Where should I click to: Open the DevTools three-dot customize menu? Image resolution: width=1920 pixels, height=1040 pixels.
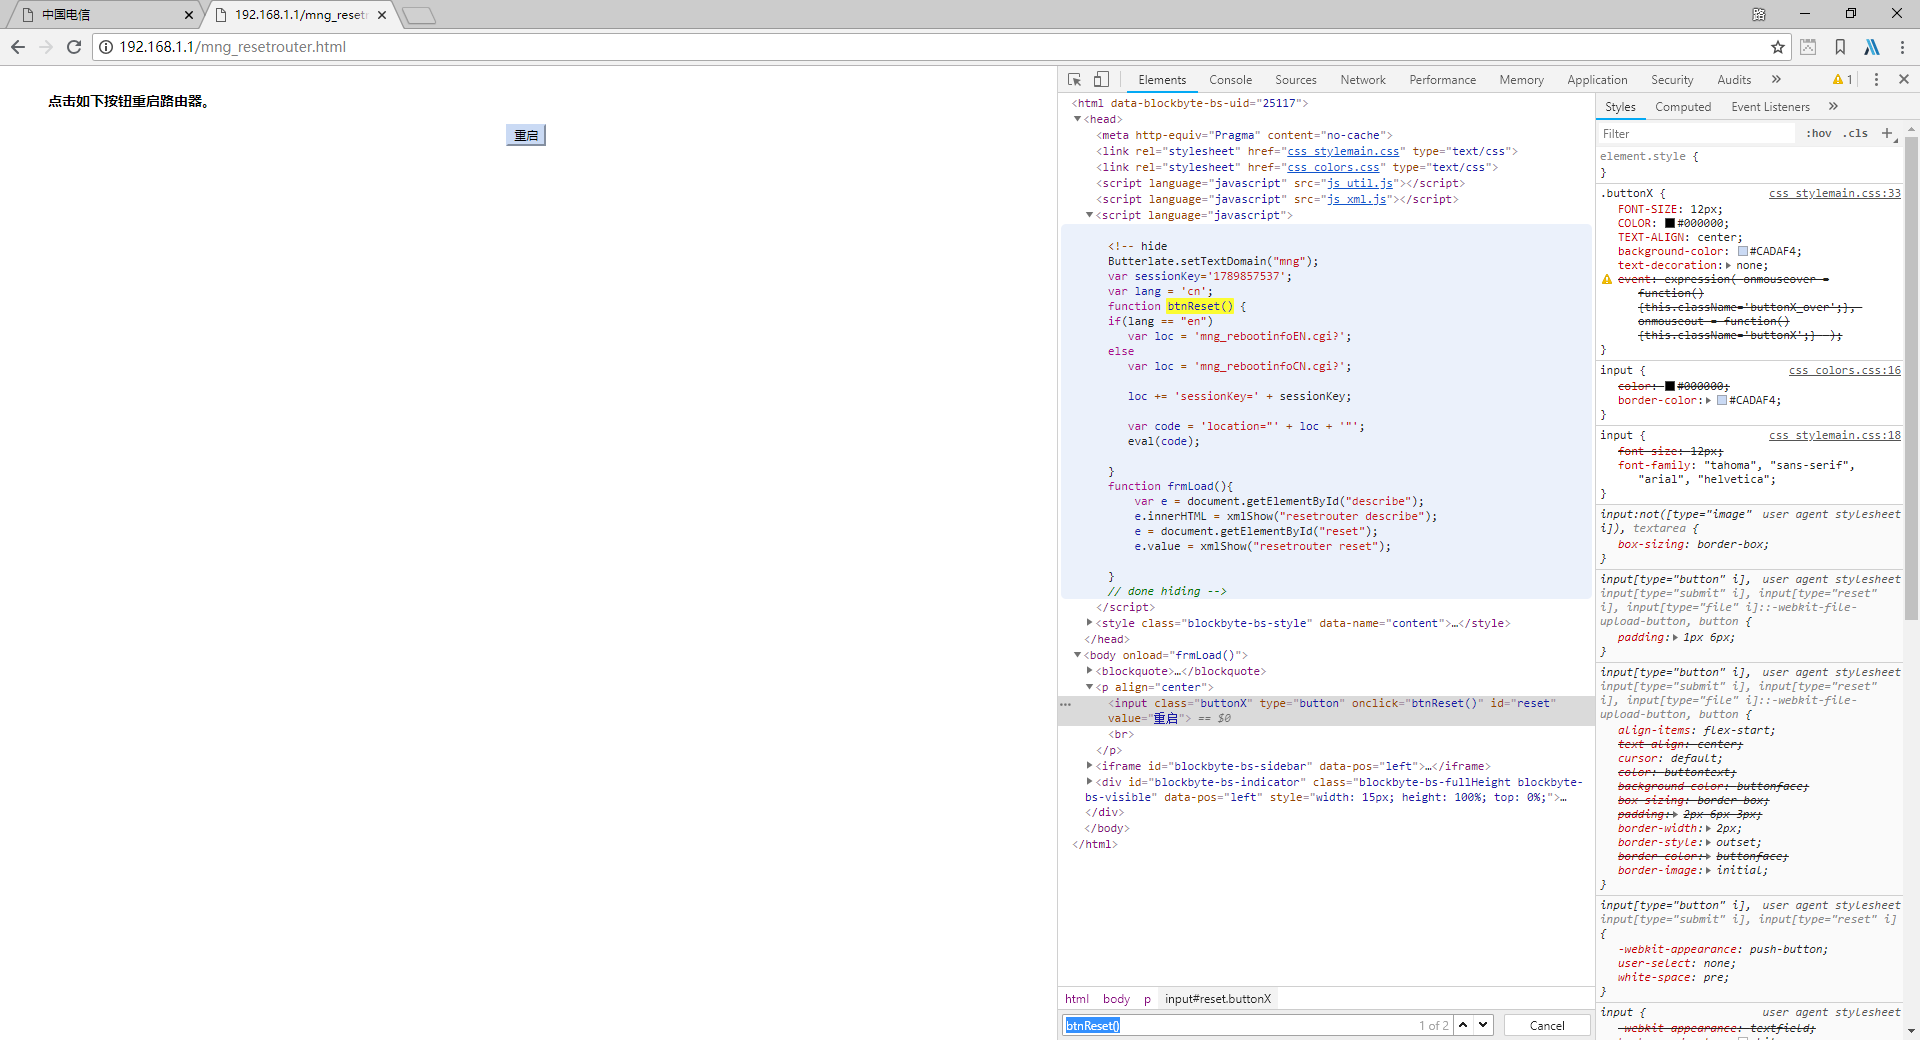pyautogui.click(x=1876, y=80)
